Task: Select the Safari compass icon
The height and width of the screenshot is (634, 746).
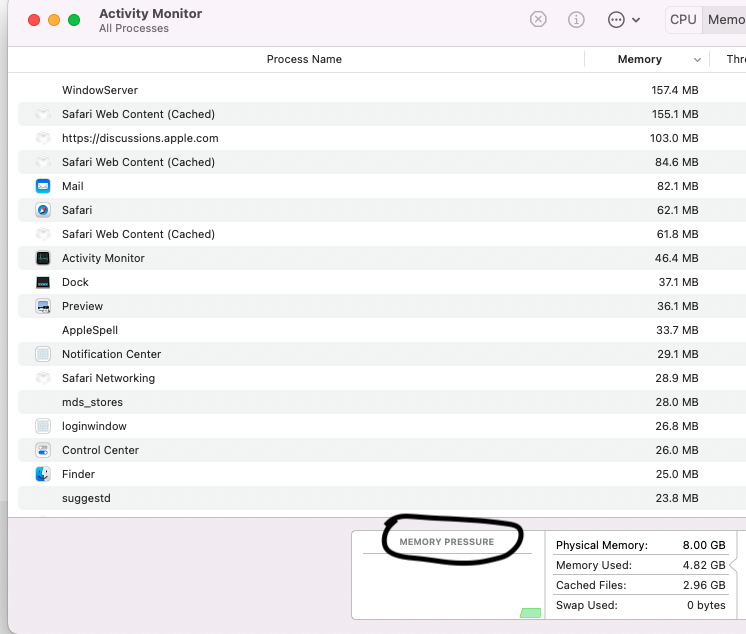Action: pyautogui.click(x=43, y=210)
